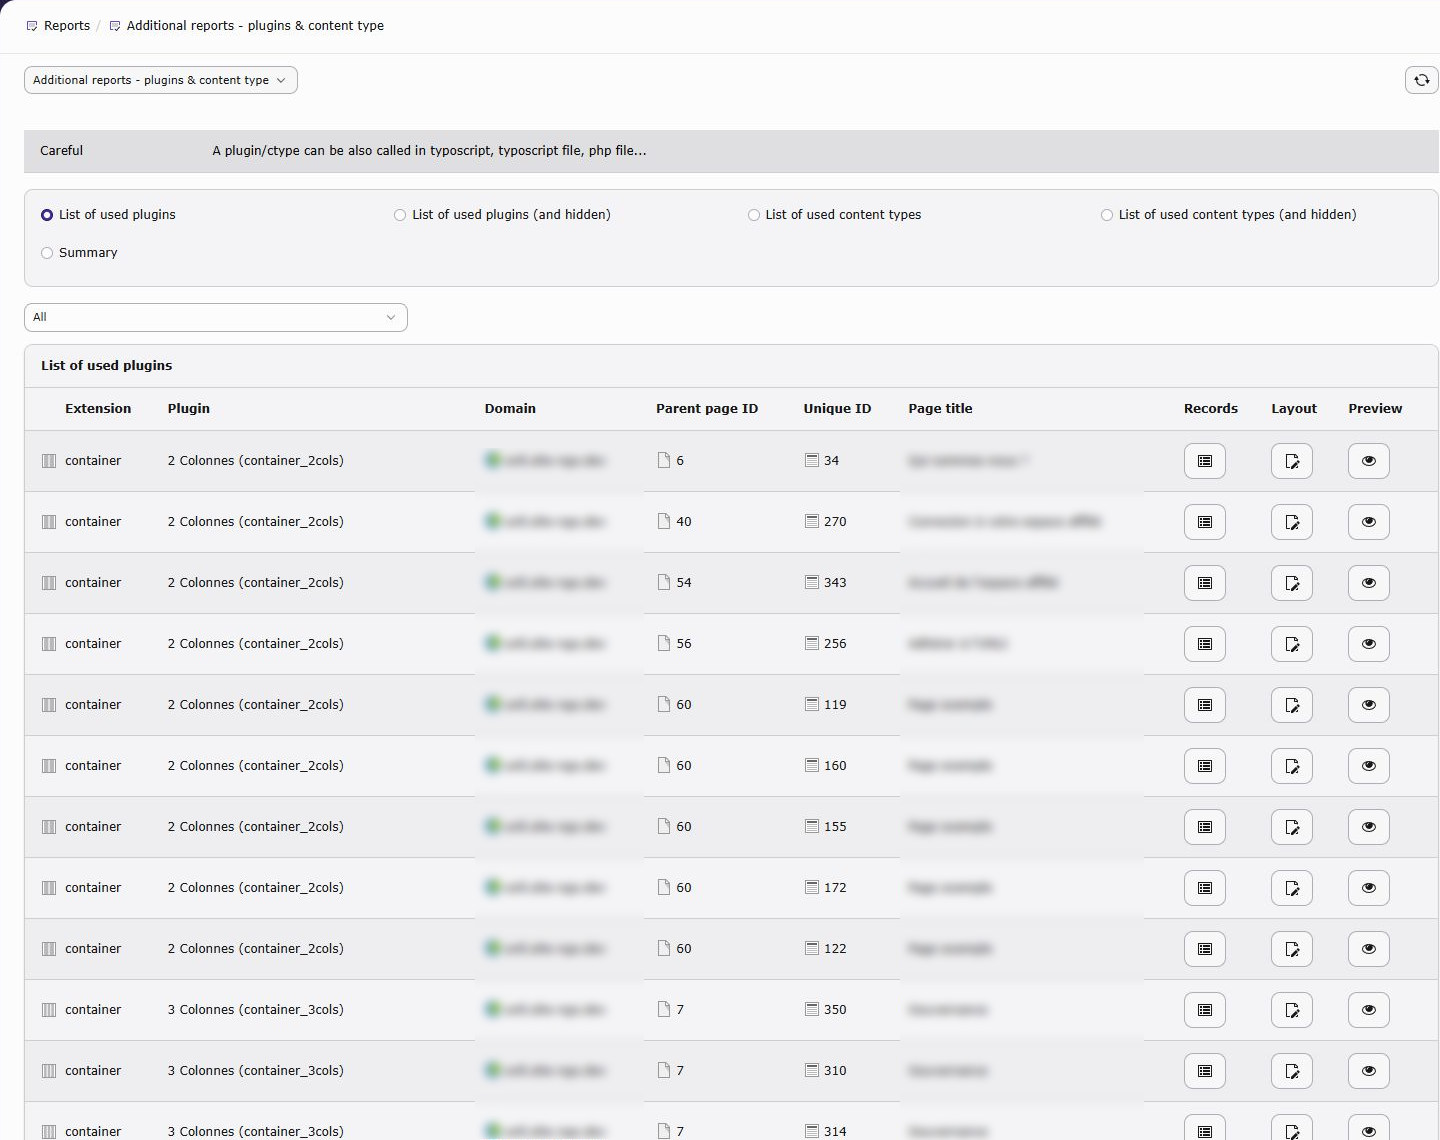
Task: Open records for Unique ID 160 row
Action: tap(1205, 766)
